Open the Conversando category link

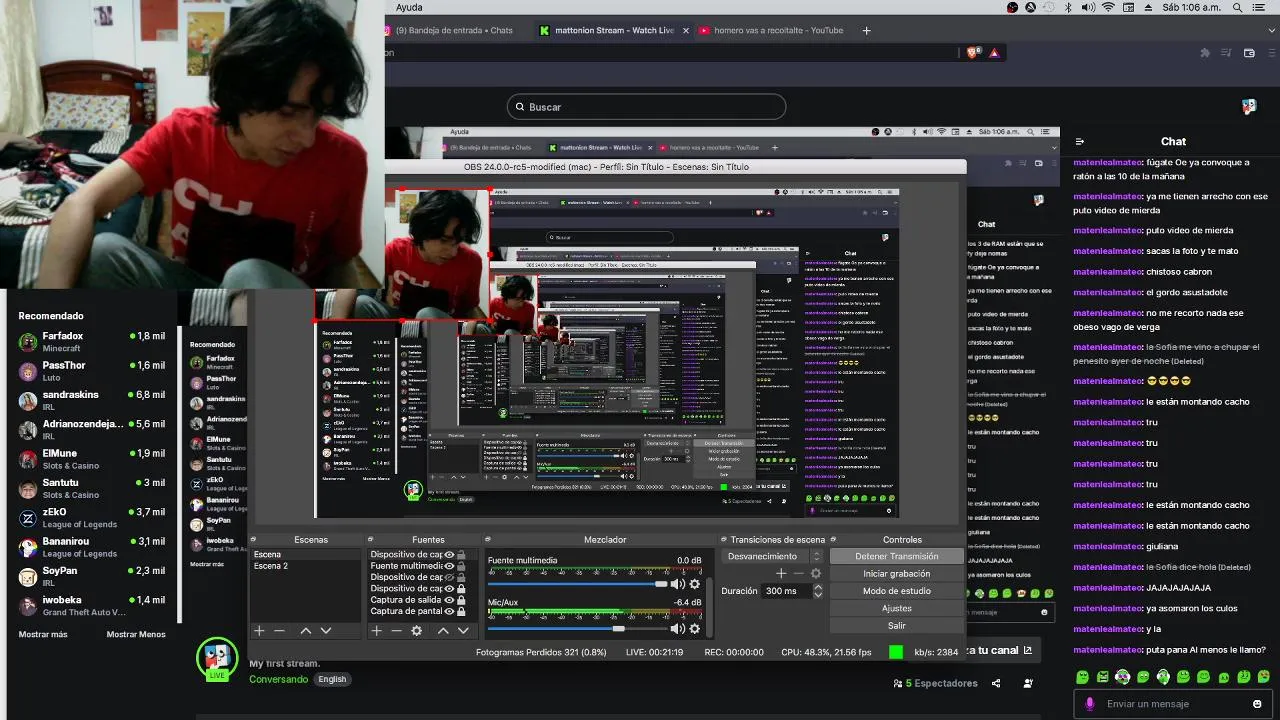(279, 679)
